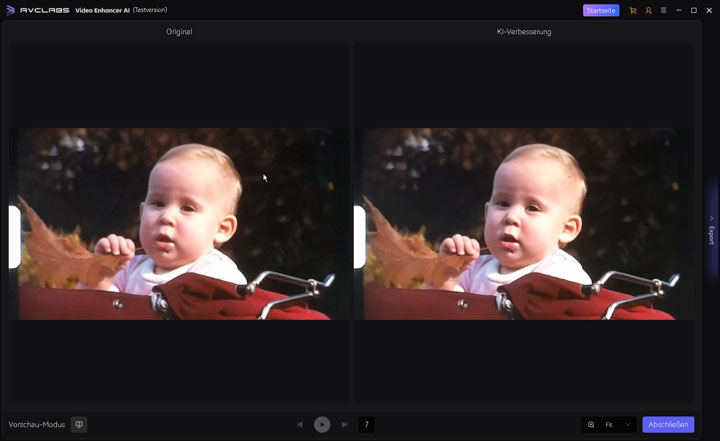Open the user account icon

point(648,11)
